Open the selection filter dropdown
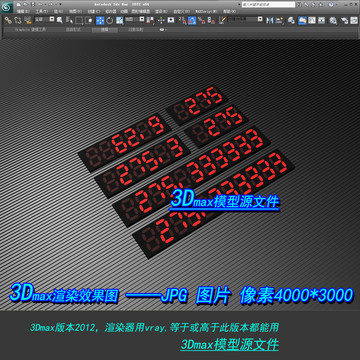Screen dimensions: 360x360 pos(45,19)
